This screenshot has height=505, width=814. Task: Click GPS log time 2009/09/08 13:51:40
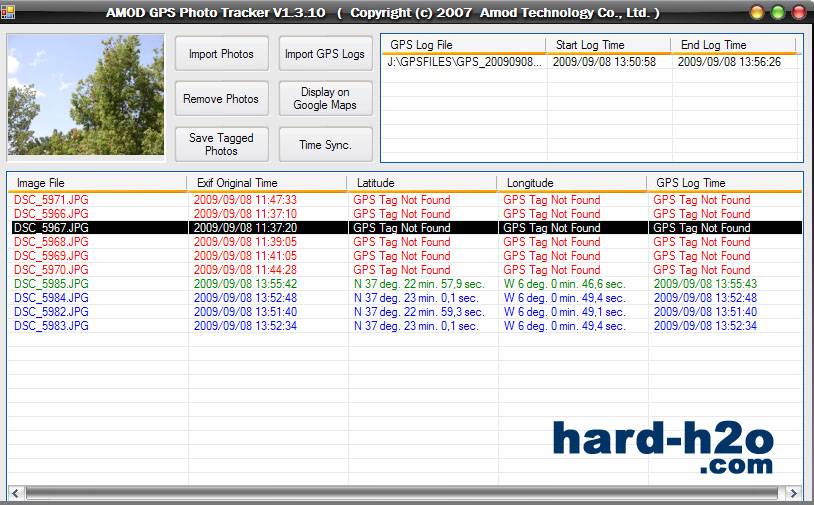(x=705, y=312)
